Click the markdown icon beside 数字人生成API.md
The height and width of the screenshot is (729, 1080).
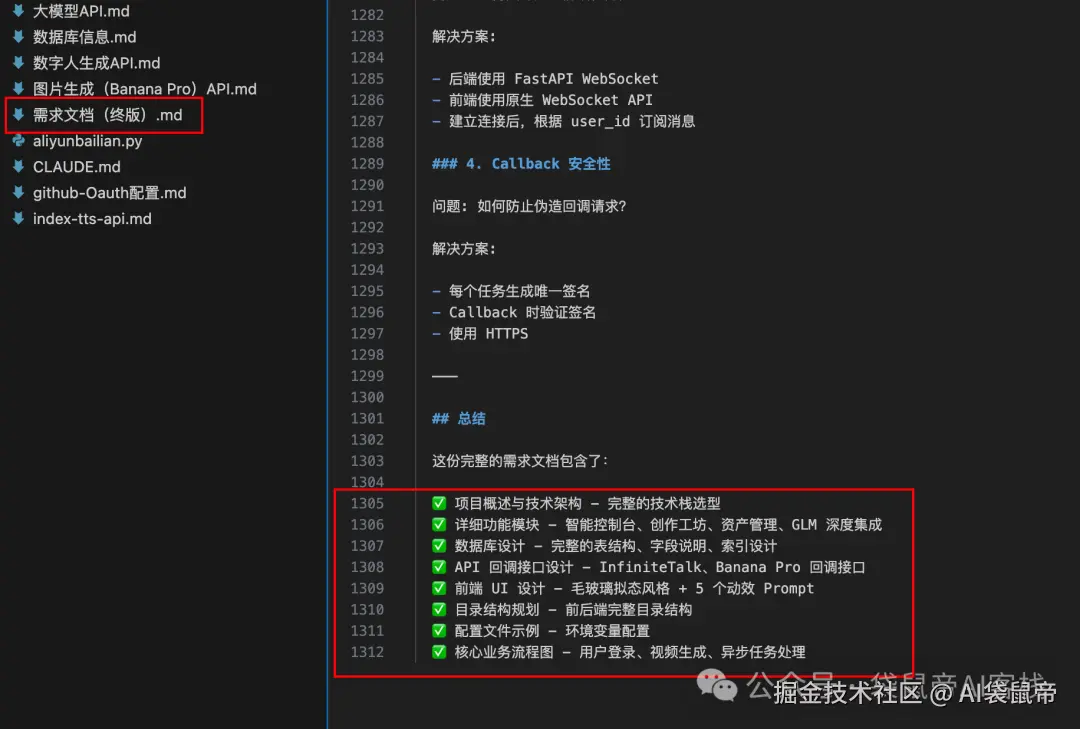click(x=19, y=63)
